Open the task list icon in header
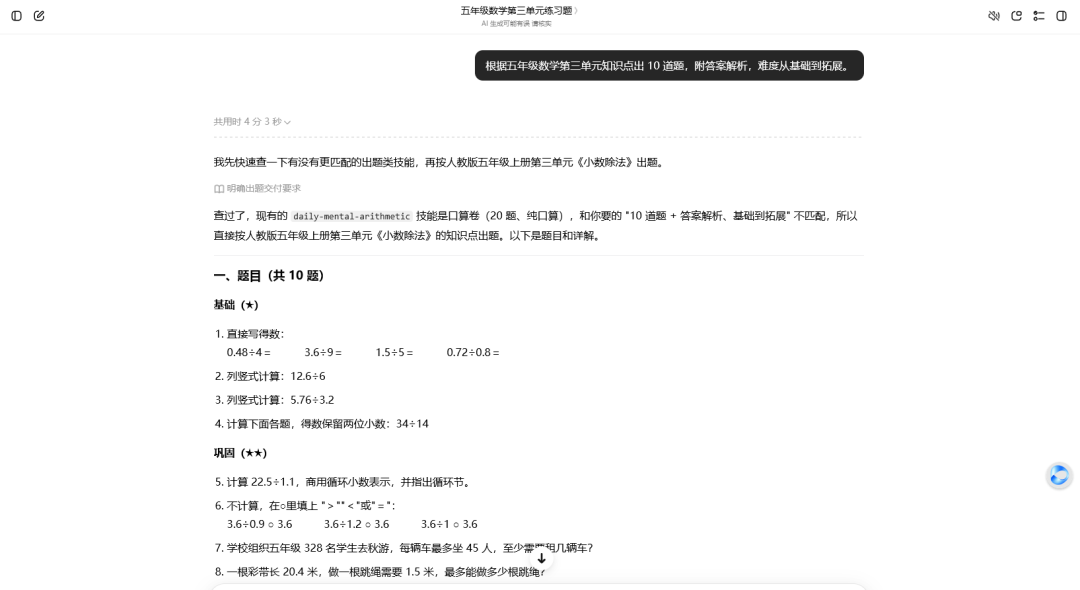This screenshot has height=590, width=1080. point(1039,16)
